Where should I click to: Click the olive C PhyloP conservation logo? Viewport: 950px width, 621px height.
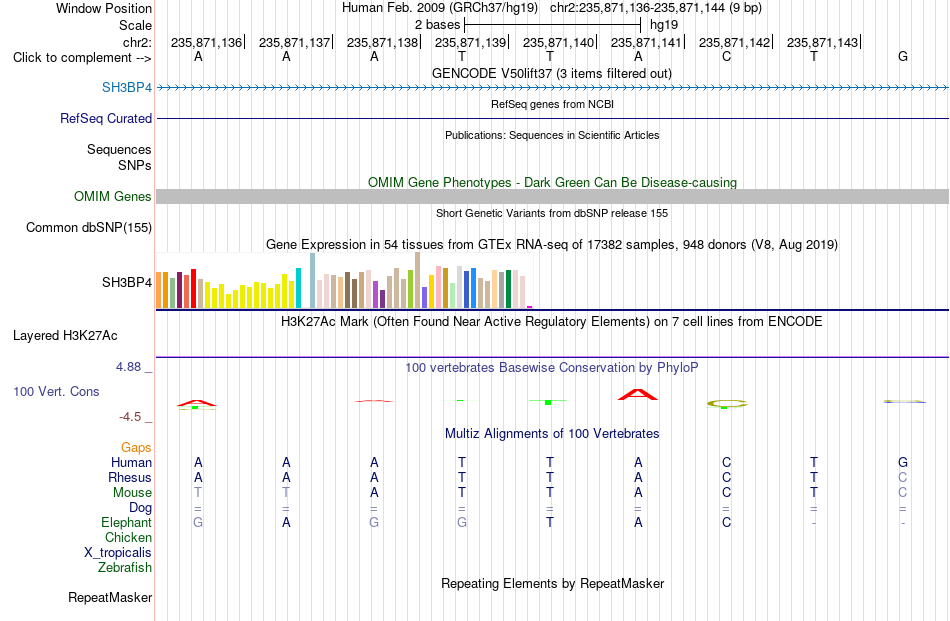coord(727,403)
